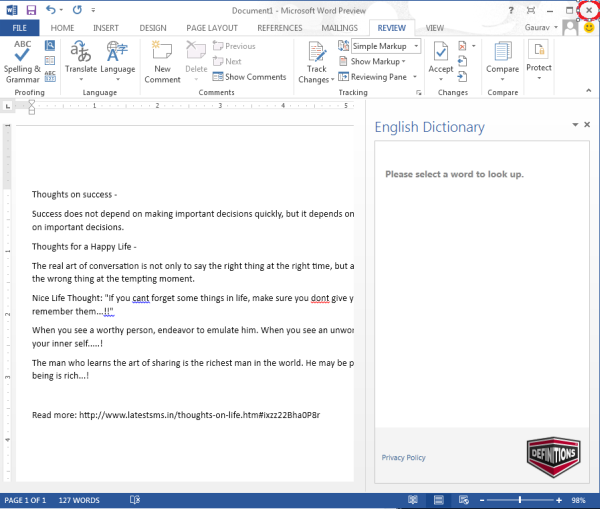Viewport: 600px width, 509px height.
Task: Expand the Accept dropdown arrow
Action: (441, 79)
